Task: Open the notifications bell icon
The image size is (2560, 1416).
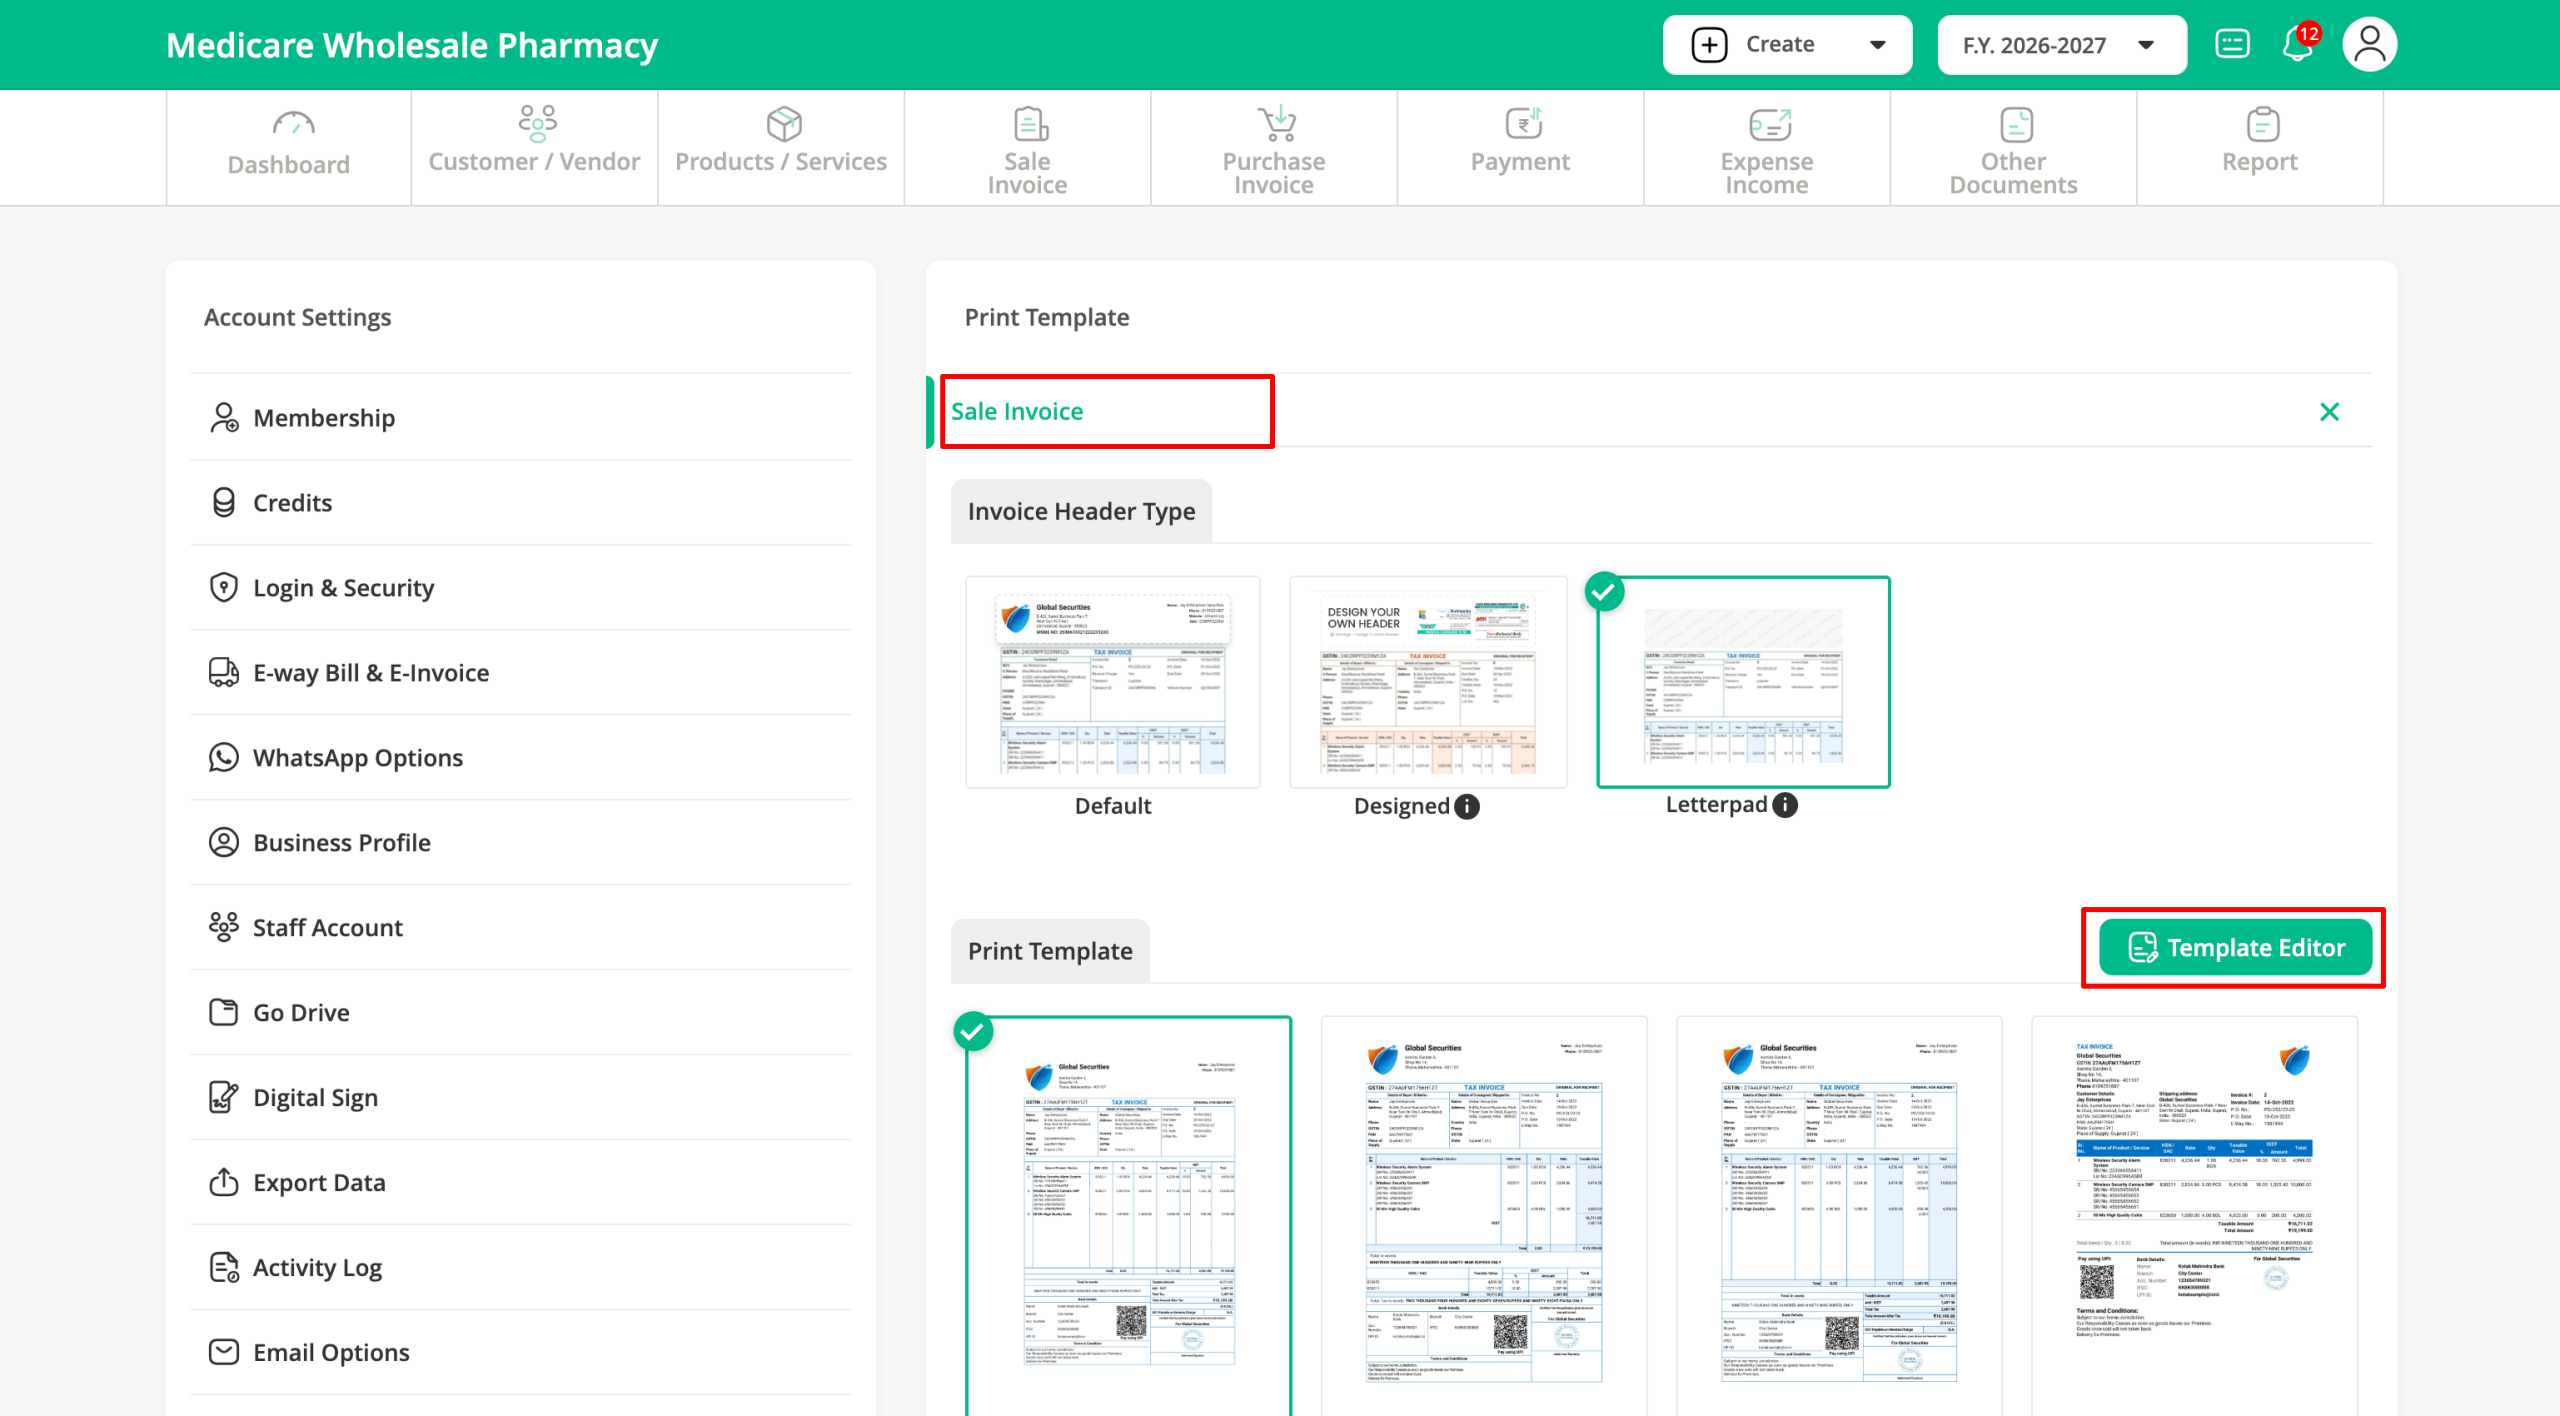Action: (2296, 45)
